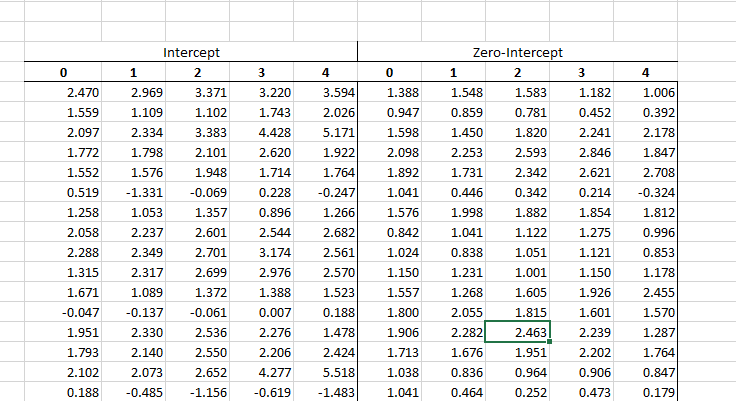The height and width of the screenshot is (401, 736).
Task: Select the cell containing 2.969
Action: click(x=134, y=92)
